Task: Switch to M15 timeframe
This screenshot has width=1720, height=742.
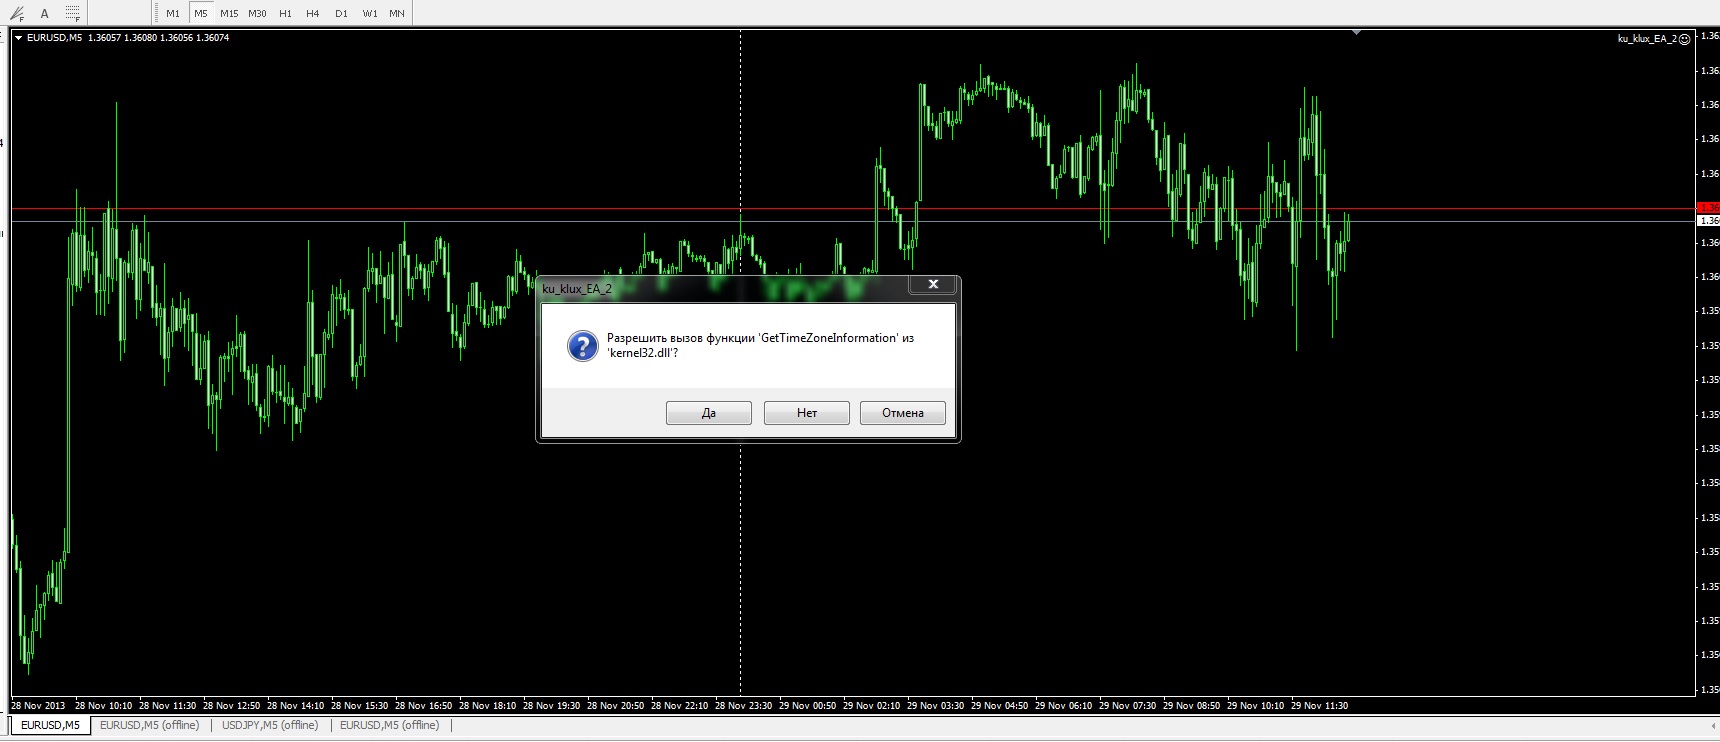Action: [x=229, y=14]
